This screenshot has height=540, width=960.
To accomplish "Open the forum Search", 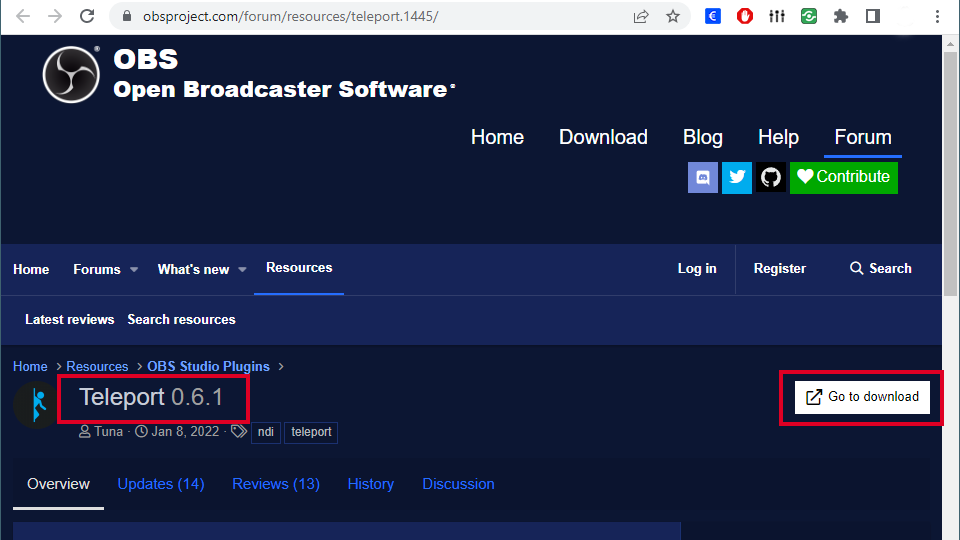I will 880,269.
